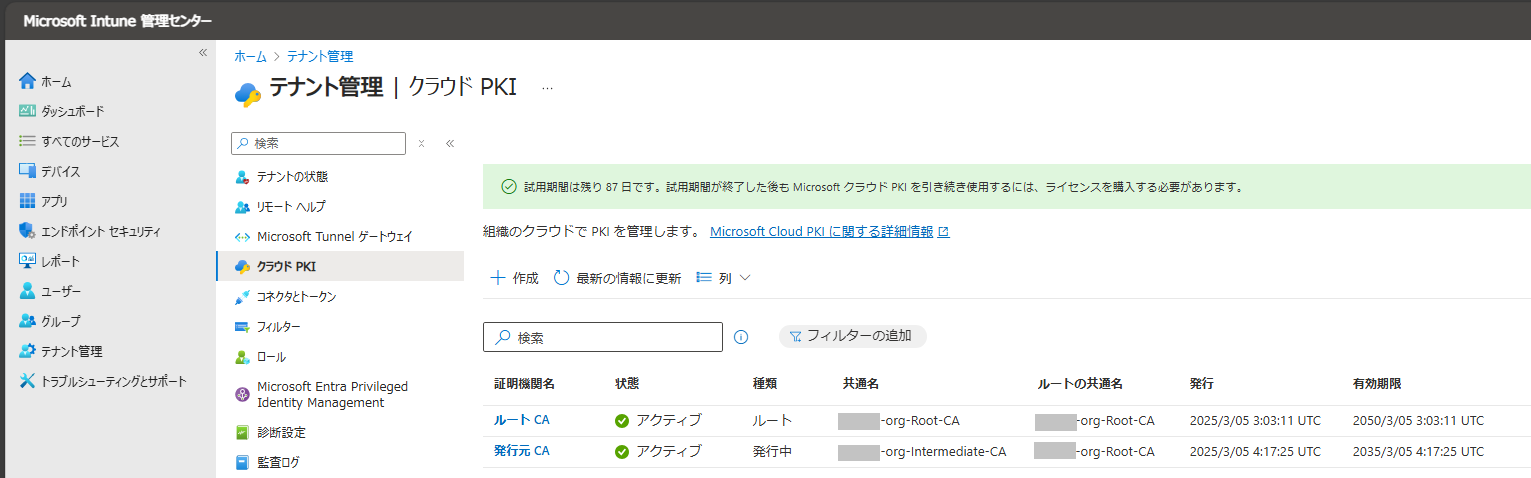Click the Dashboard chart icon
The width and height of the screenshot is (1531, 478).
tap(27, 111)
